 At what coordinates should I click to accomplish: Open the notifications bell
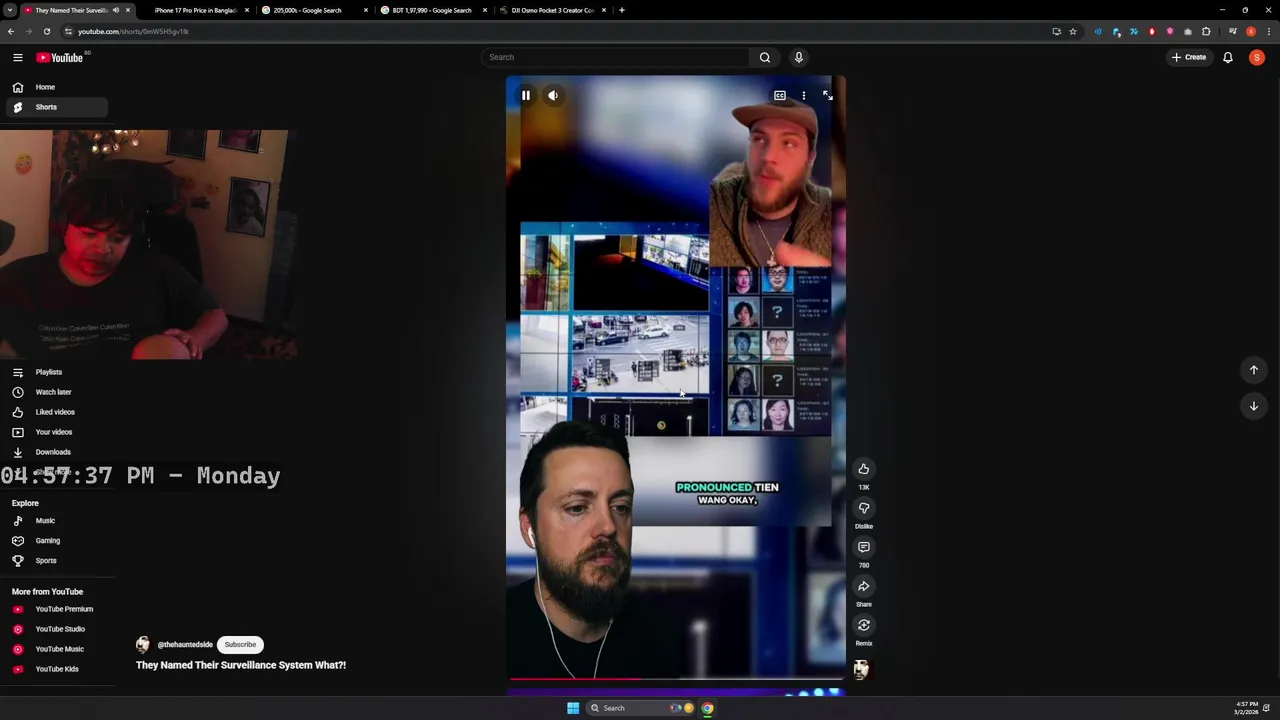[x=1228, y=57]
